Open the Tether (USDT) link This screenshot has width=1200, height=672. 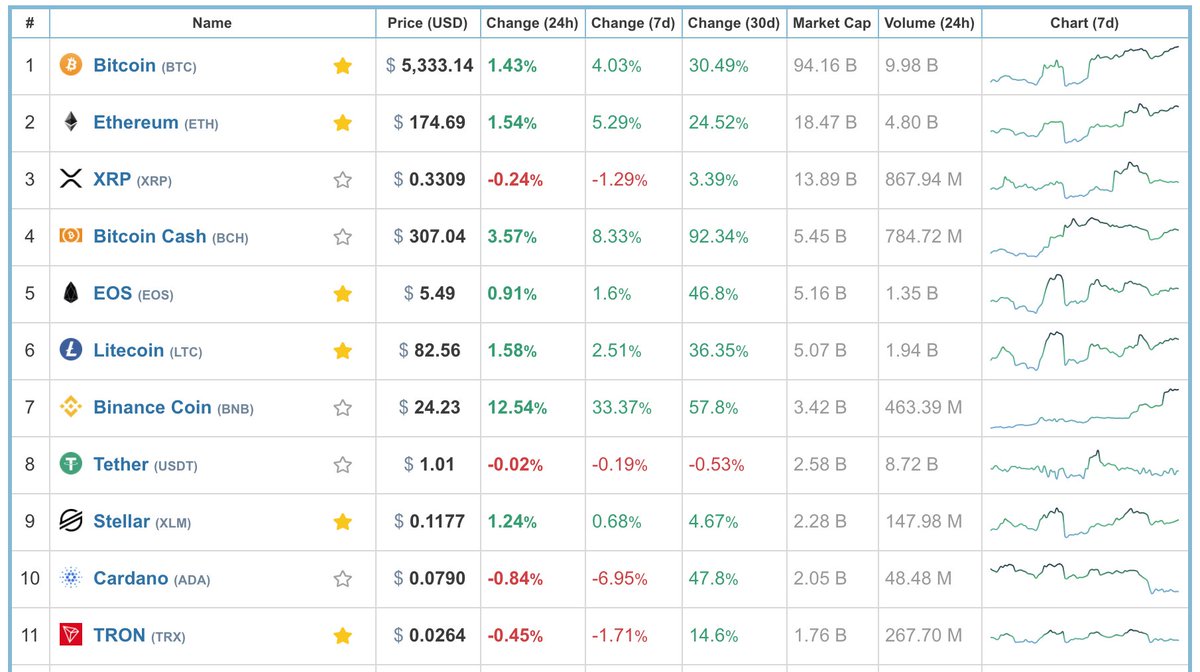[x=145, y=465]
